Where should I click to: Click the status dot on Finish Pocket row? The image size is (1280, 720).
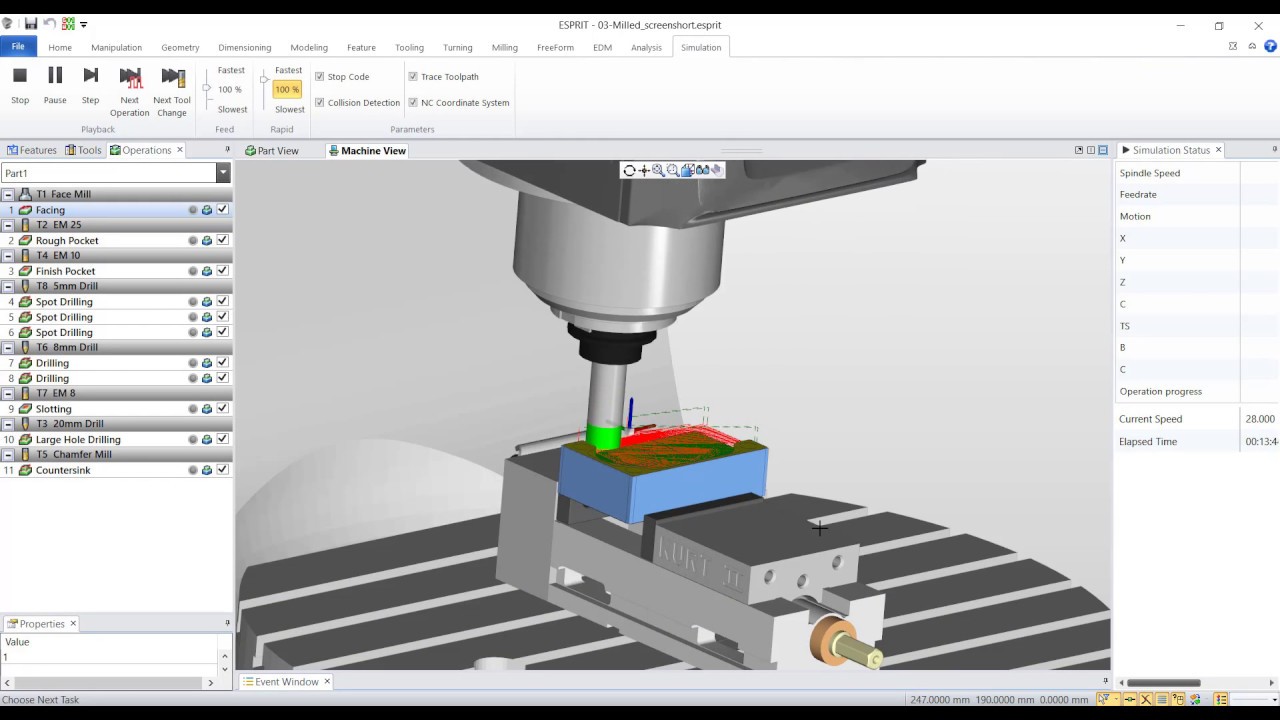pos(193,271)
